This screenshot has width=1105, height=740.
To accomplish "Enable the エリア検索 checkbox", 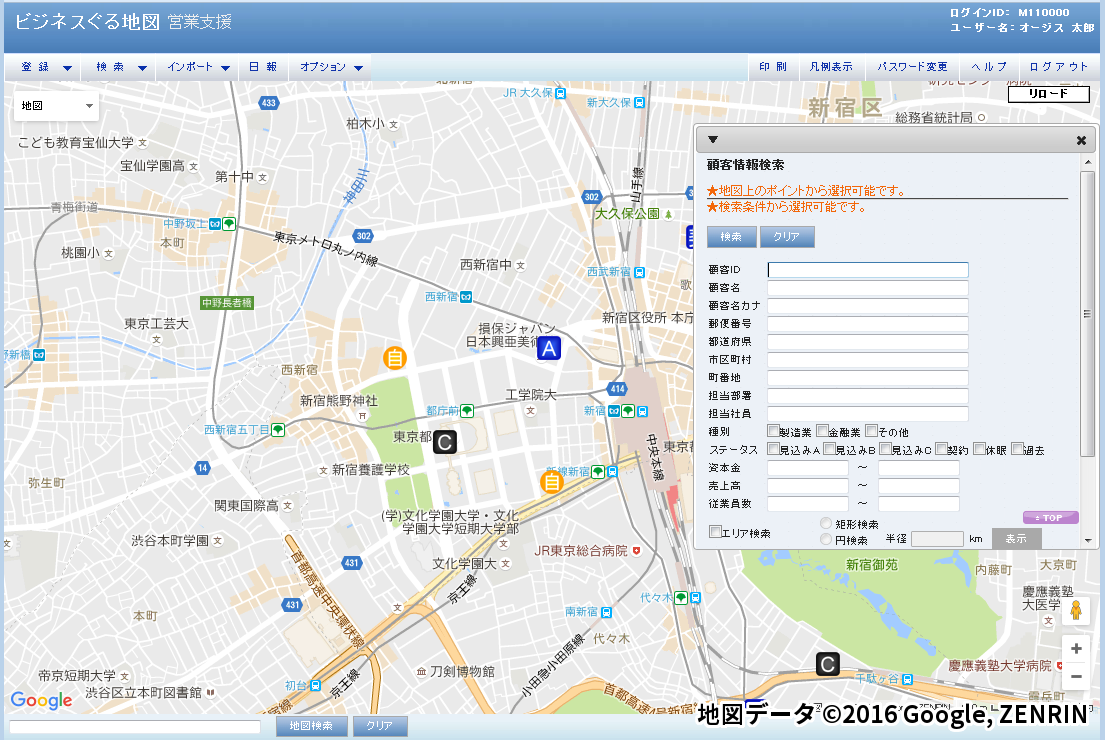I will point(715,532).
